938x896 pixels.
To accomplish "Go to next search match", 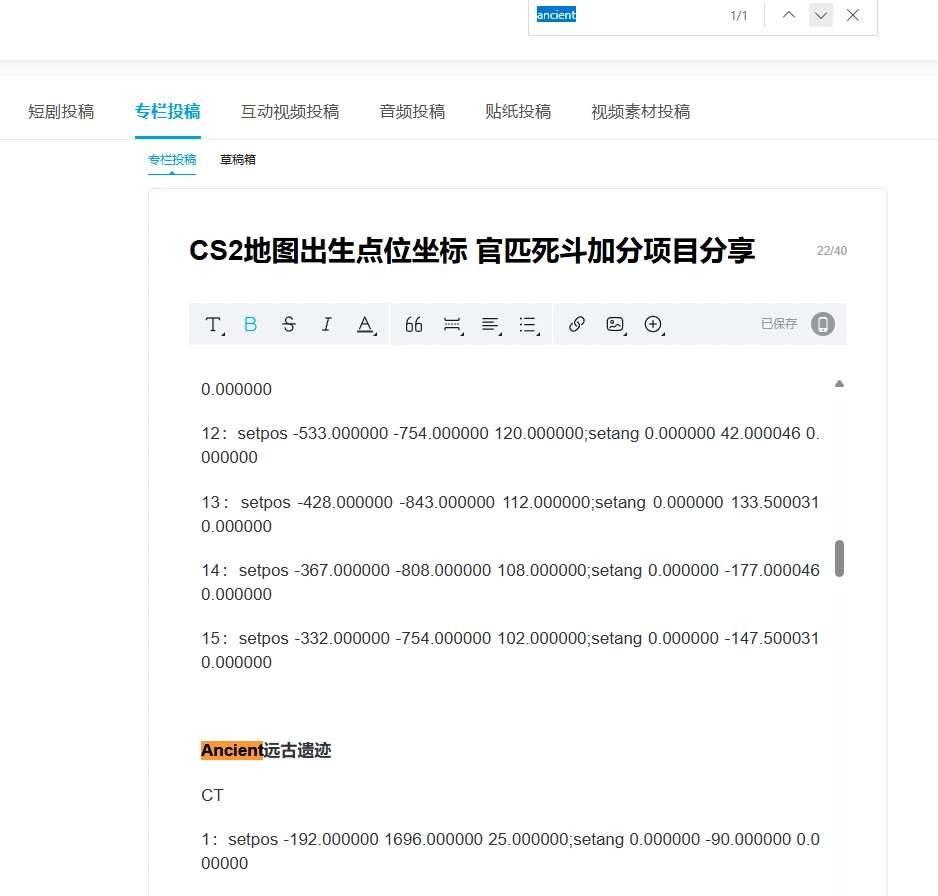I will pos(821,15).
